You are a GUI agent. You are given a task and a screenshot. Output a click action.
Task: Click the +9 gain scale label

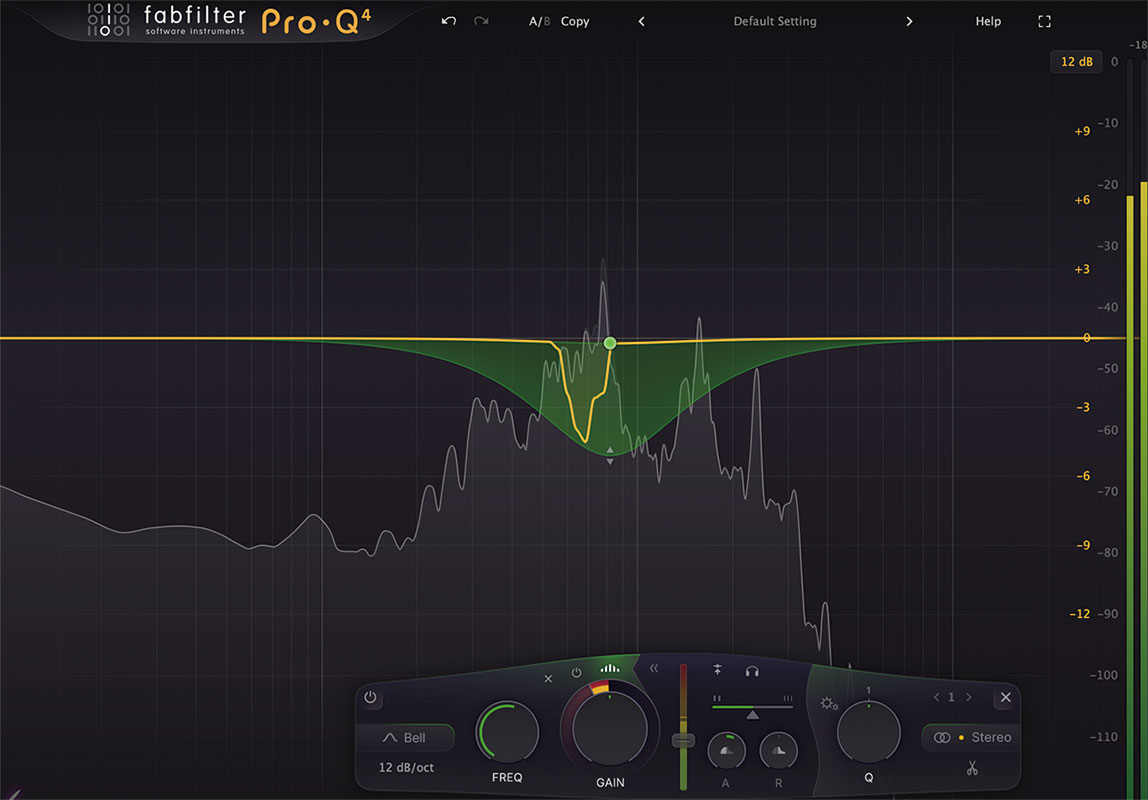pos(1082,131)
